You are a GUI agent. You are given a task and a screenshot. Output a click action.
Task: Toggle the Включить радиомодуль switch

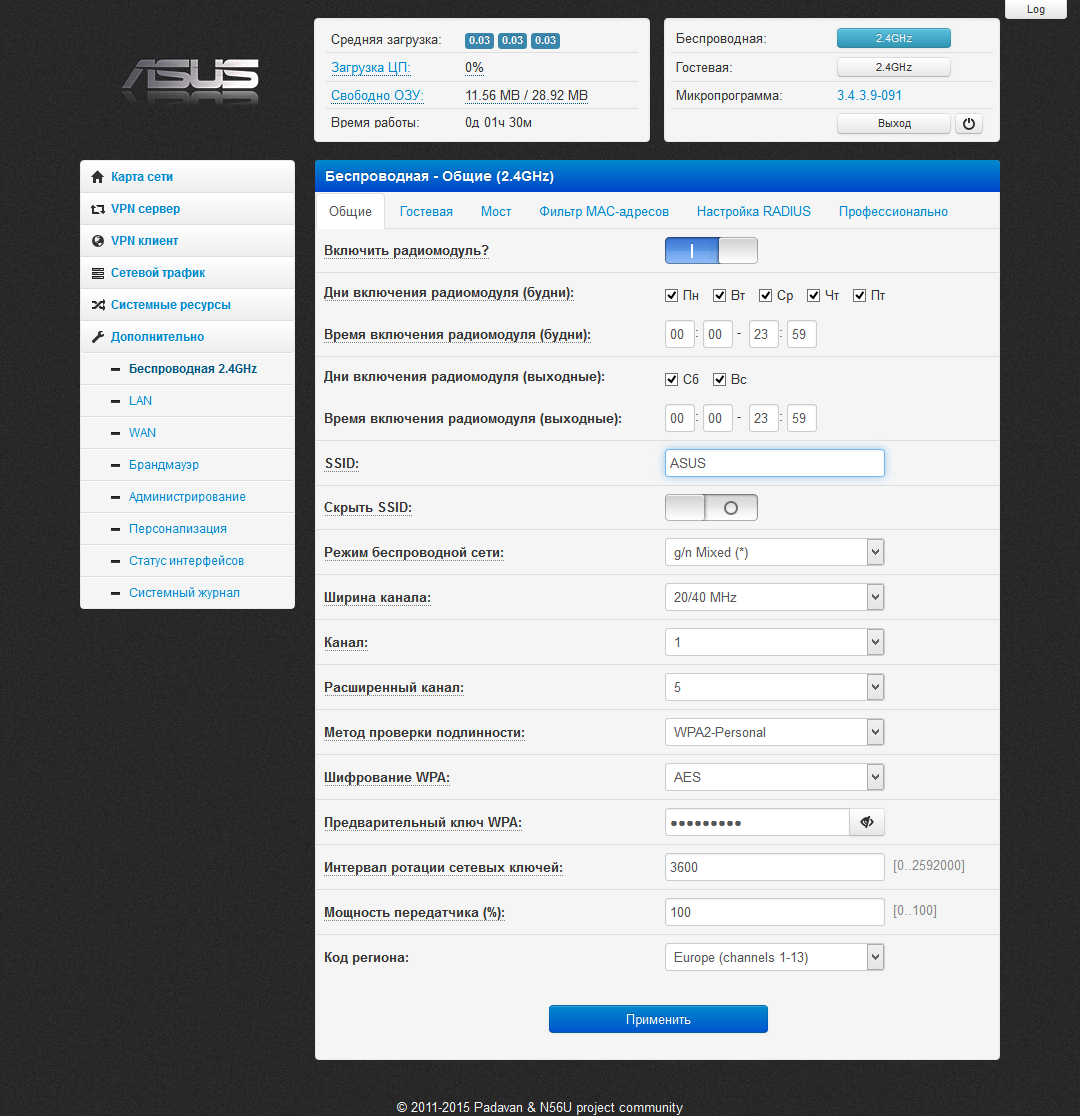[711, 251]
